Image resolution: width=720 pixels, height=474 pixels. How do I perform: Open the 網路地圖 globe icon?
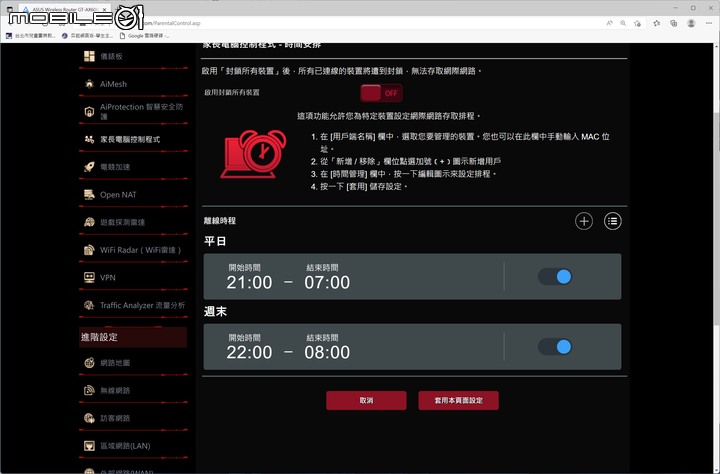(89, 363)
